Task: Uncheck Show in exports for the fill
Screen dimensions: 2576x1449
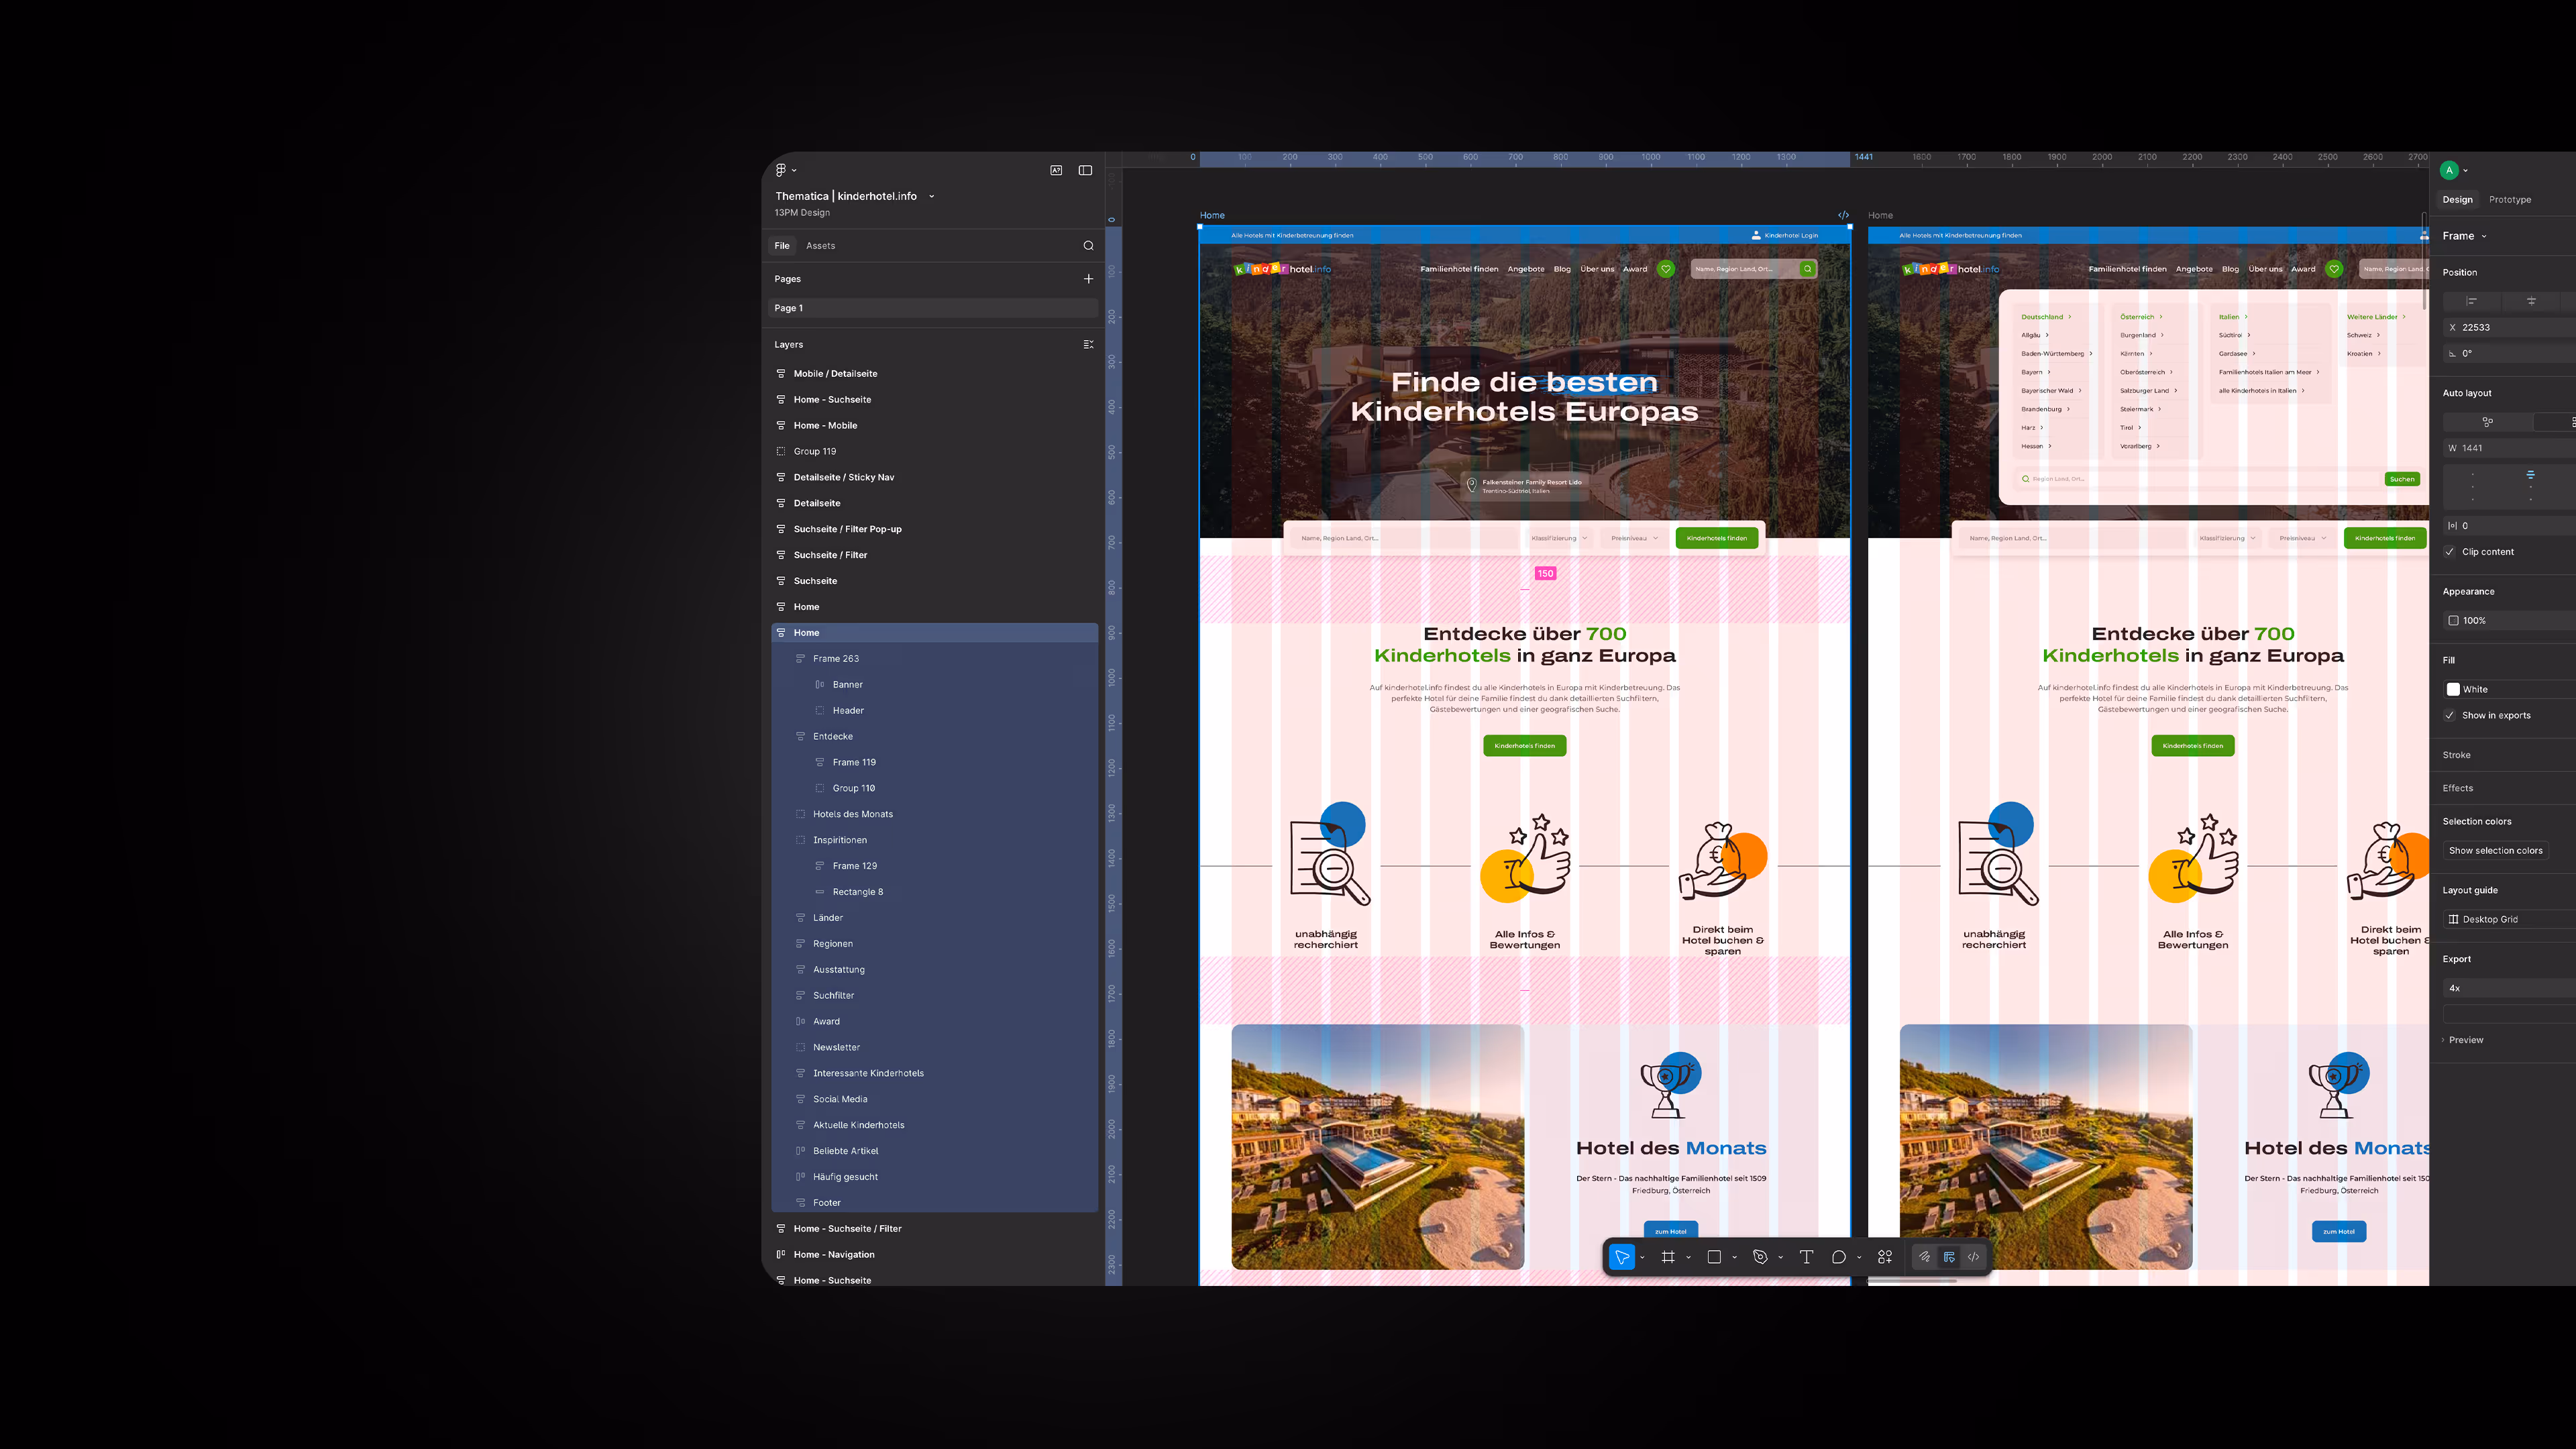Action: pyautogui.click(x=2450, y=715)
